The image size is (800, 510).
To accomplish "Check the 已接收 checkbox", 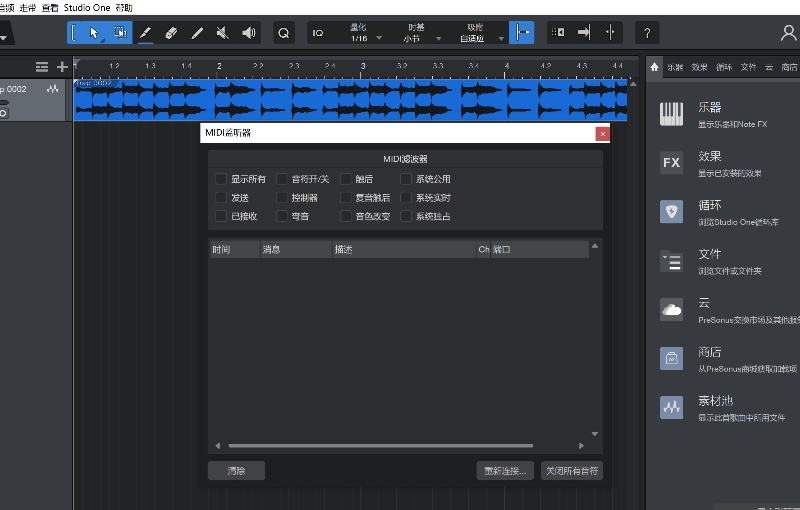I will pyautogui.click(x=221, y=216).
